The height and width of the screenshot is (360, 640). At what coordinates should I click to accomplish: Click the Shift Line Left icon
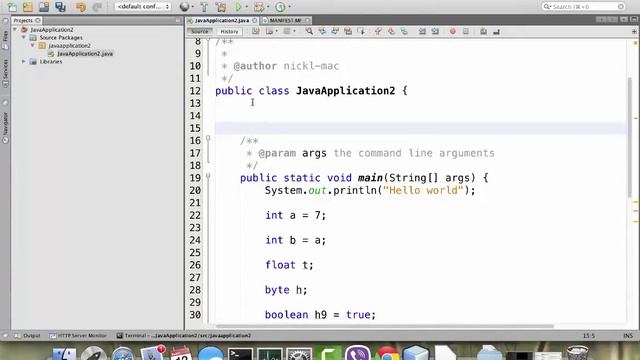[x=422, y=31]
